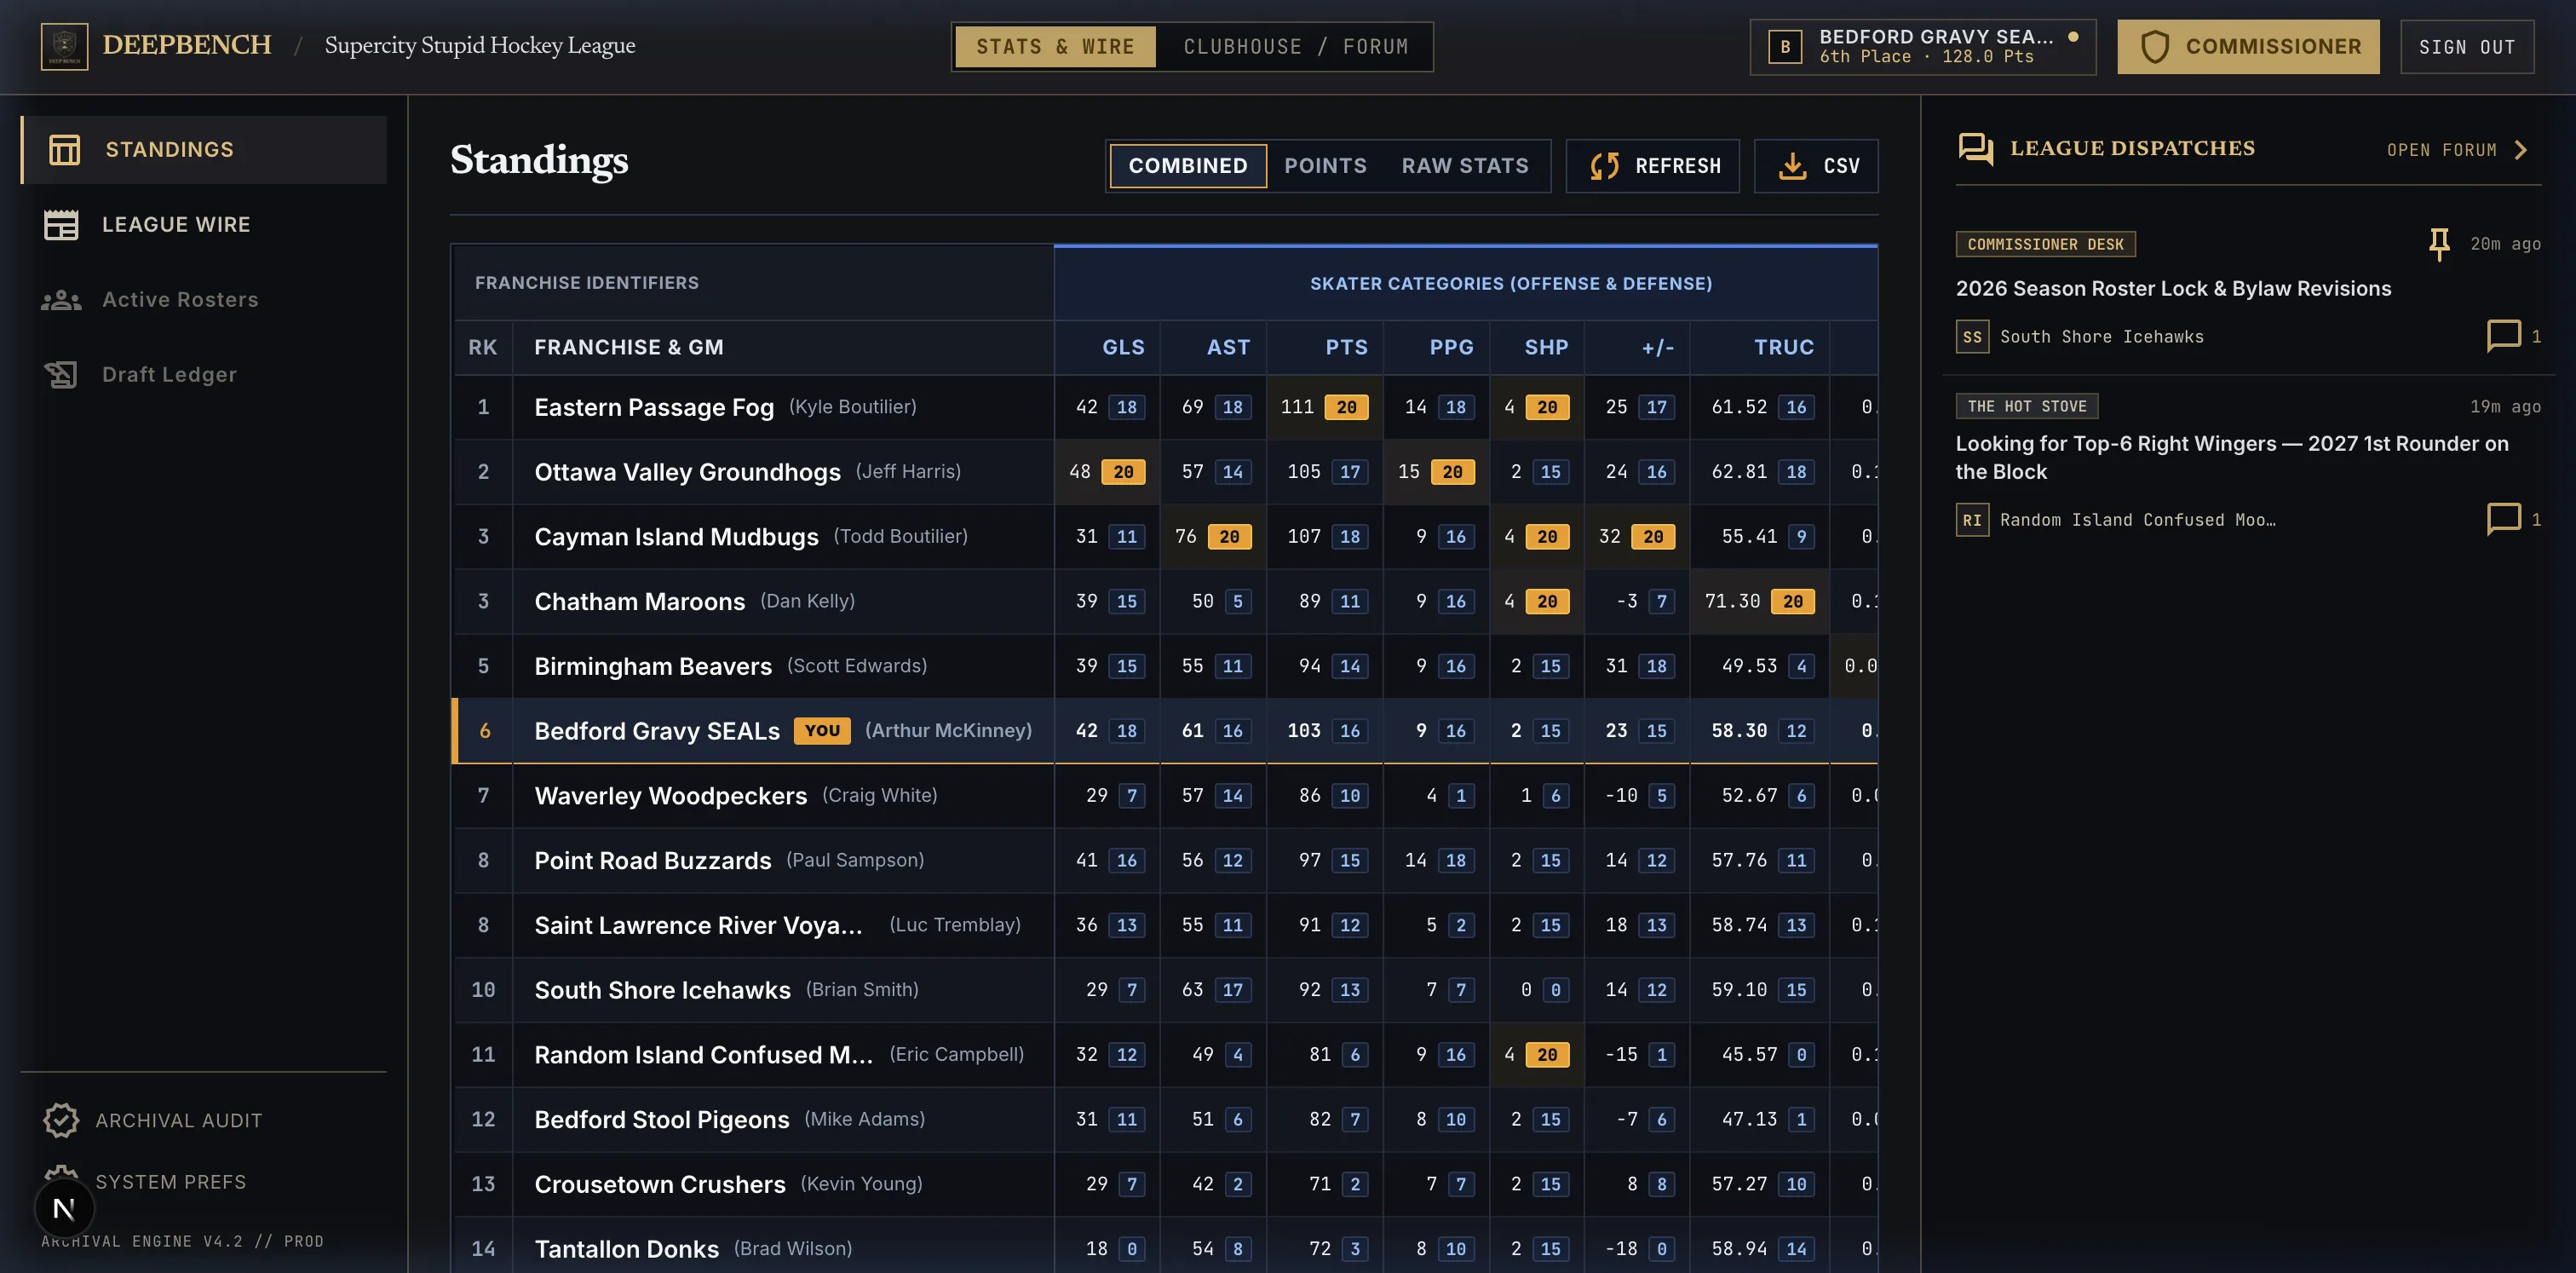Expand Open Forum chevron arrow
Image resolution: width=2576 pixels, height=1273 pixels.
tap(2521, 150)
